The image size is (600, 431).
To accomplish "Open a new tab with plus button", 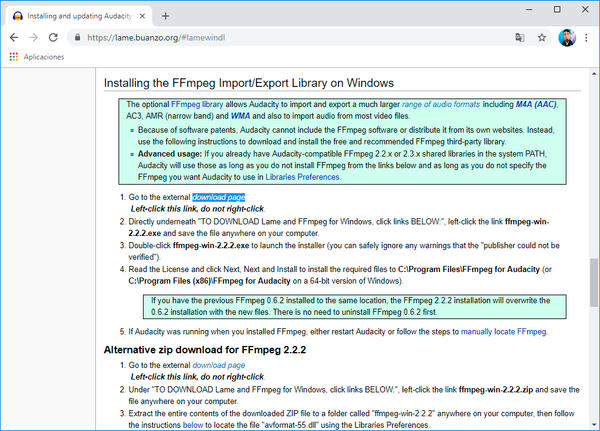I will click(165, 16).
